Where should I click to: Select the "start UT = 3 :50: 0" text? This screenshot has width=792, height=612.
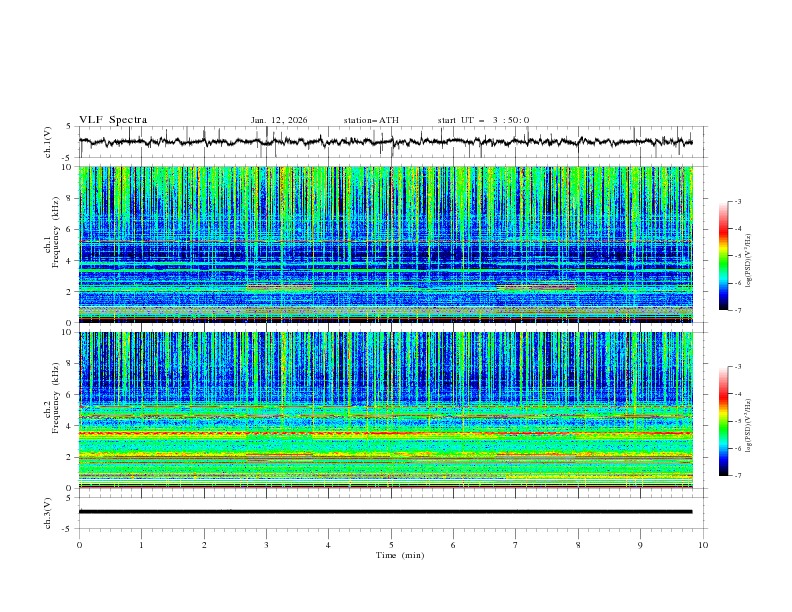pos(483,120)
